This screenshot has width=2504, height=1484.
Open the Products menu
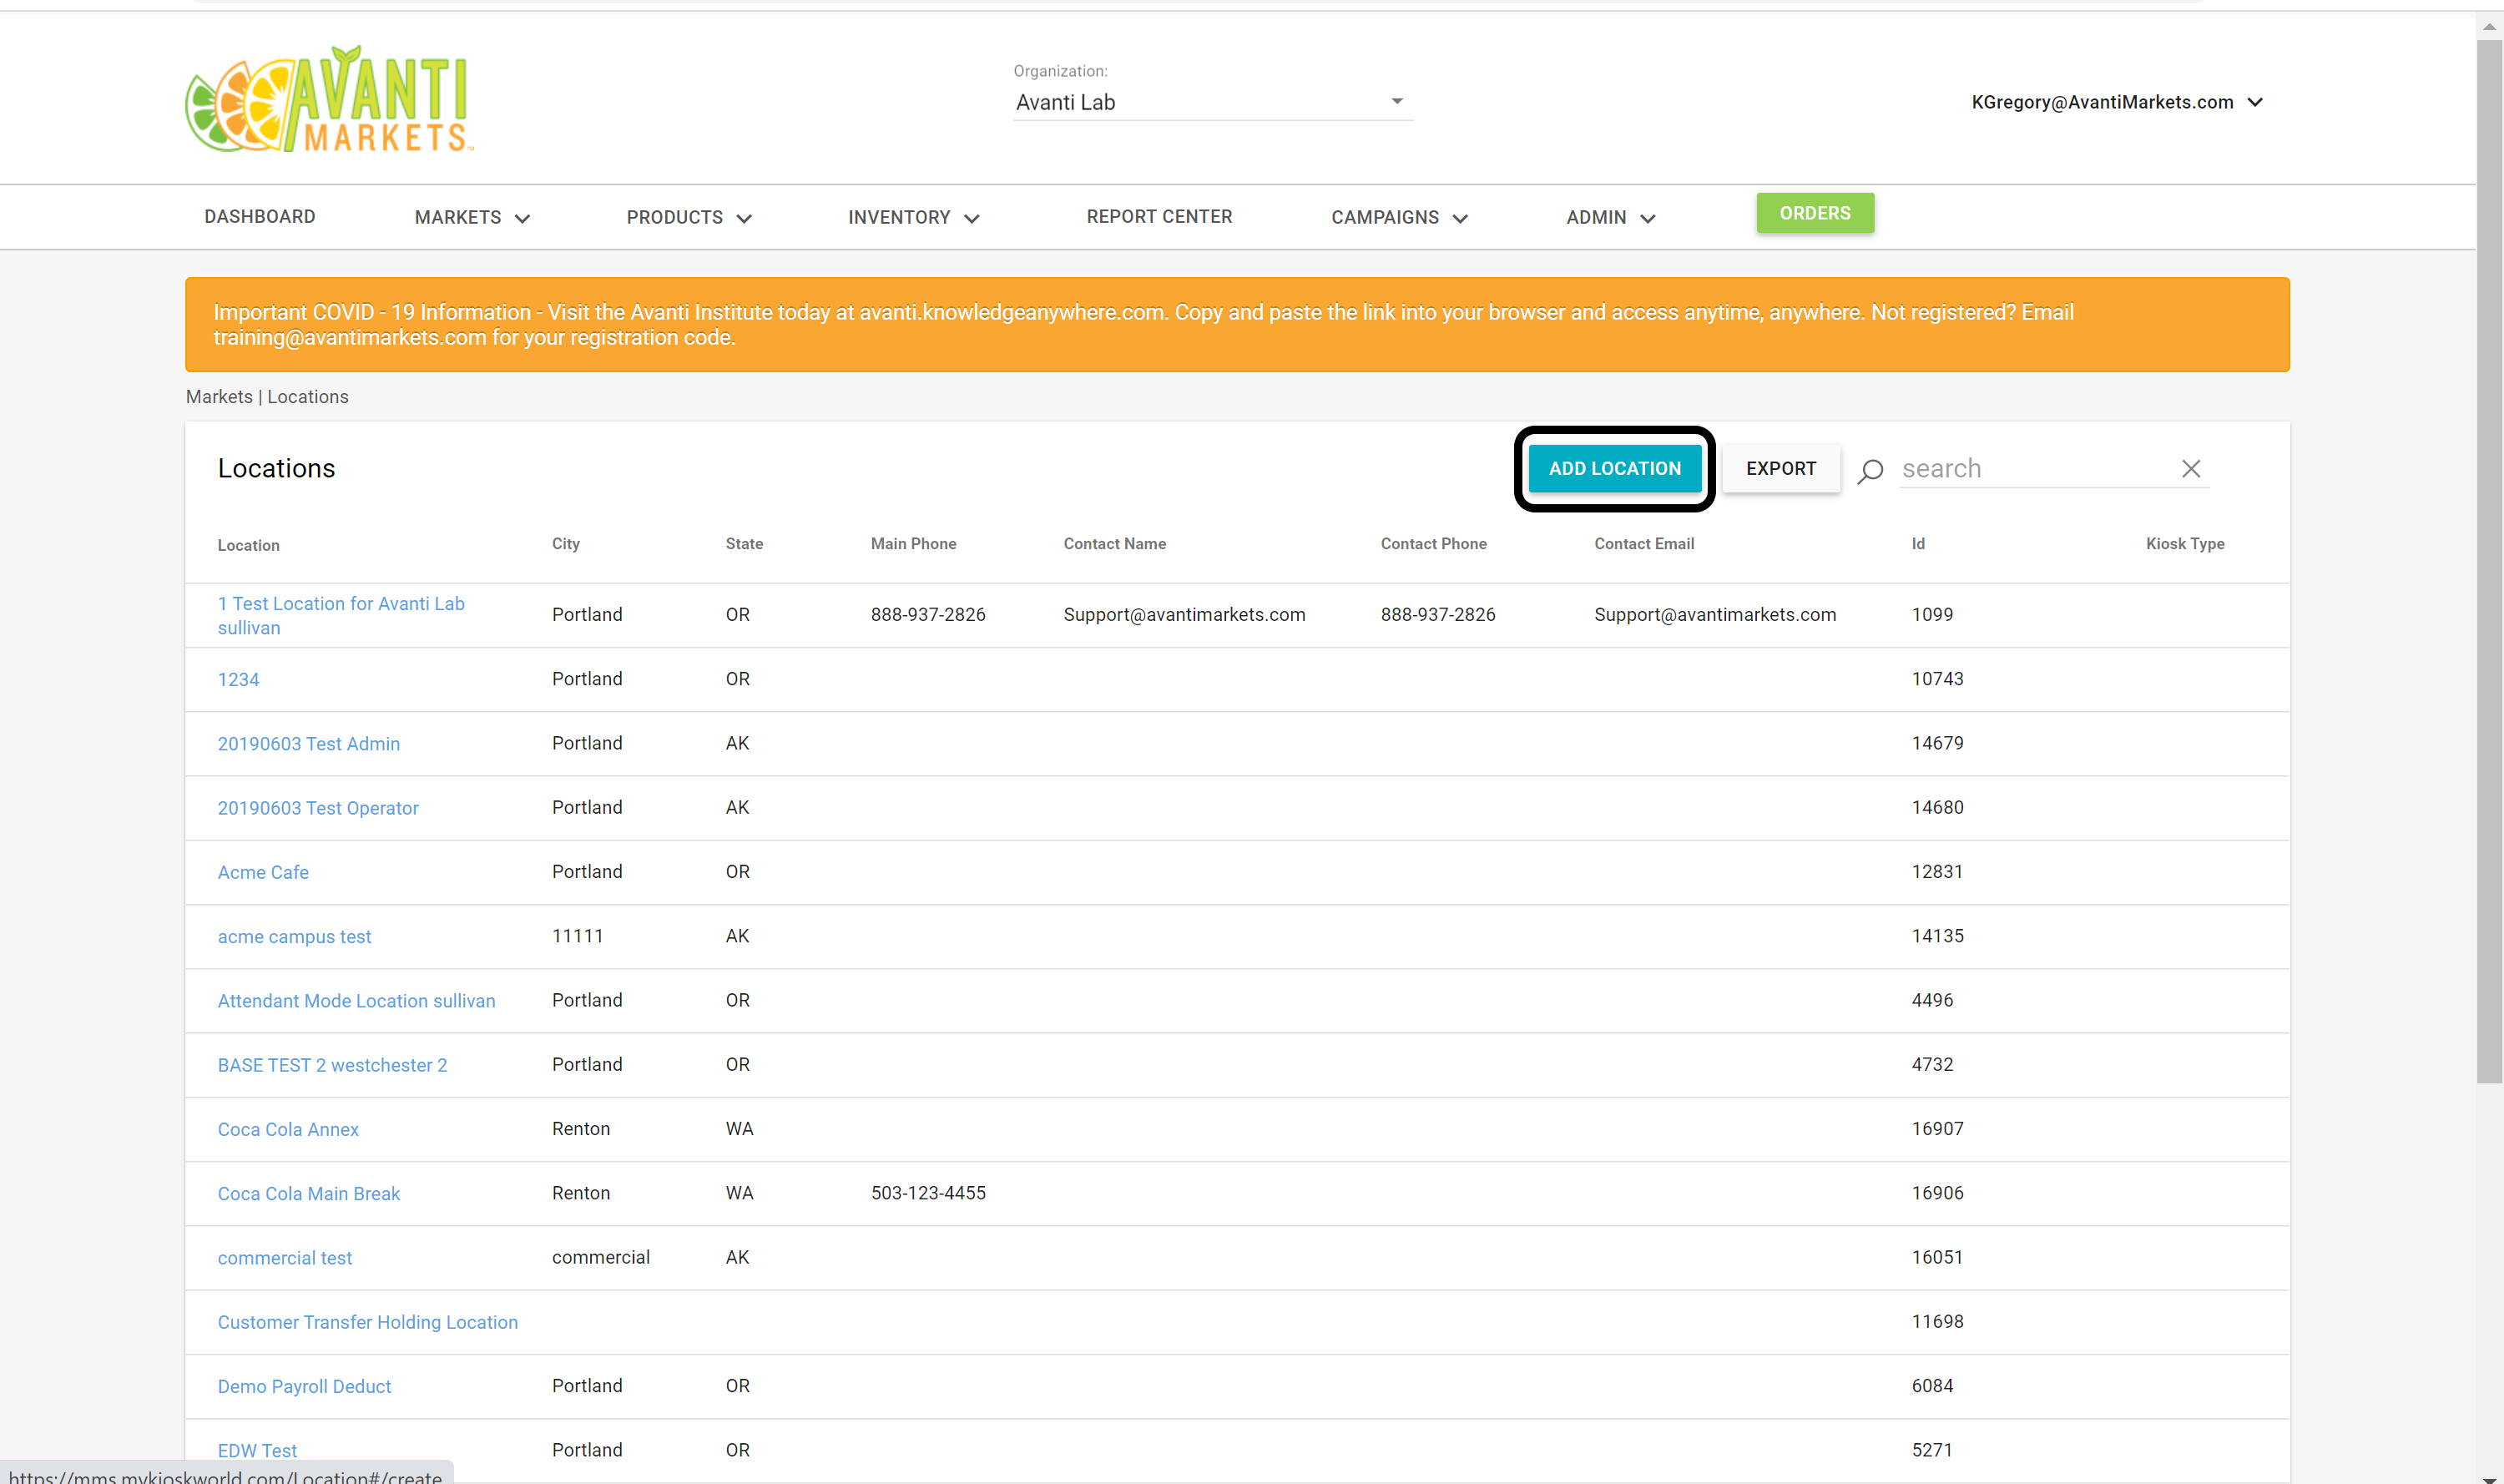688,217
